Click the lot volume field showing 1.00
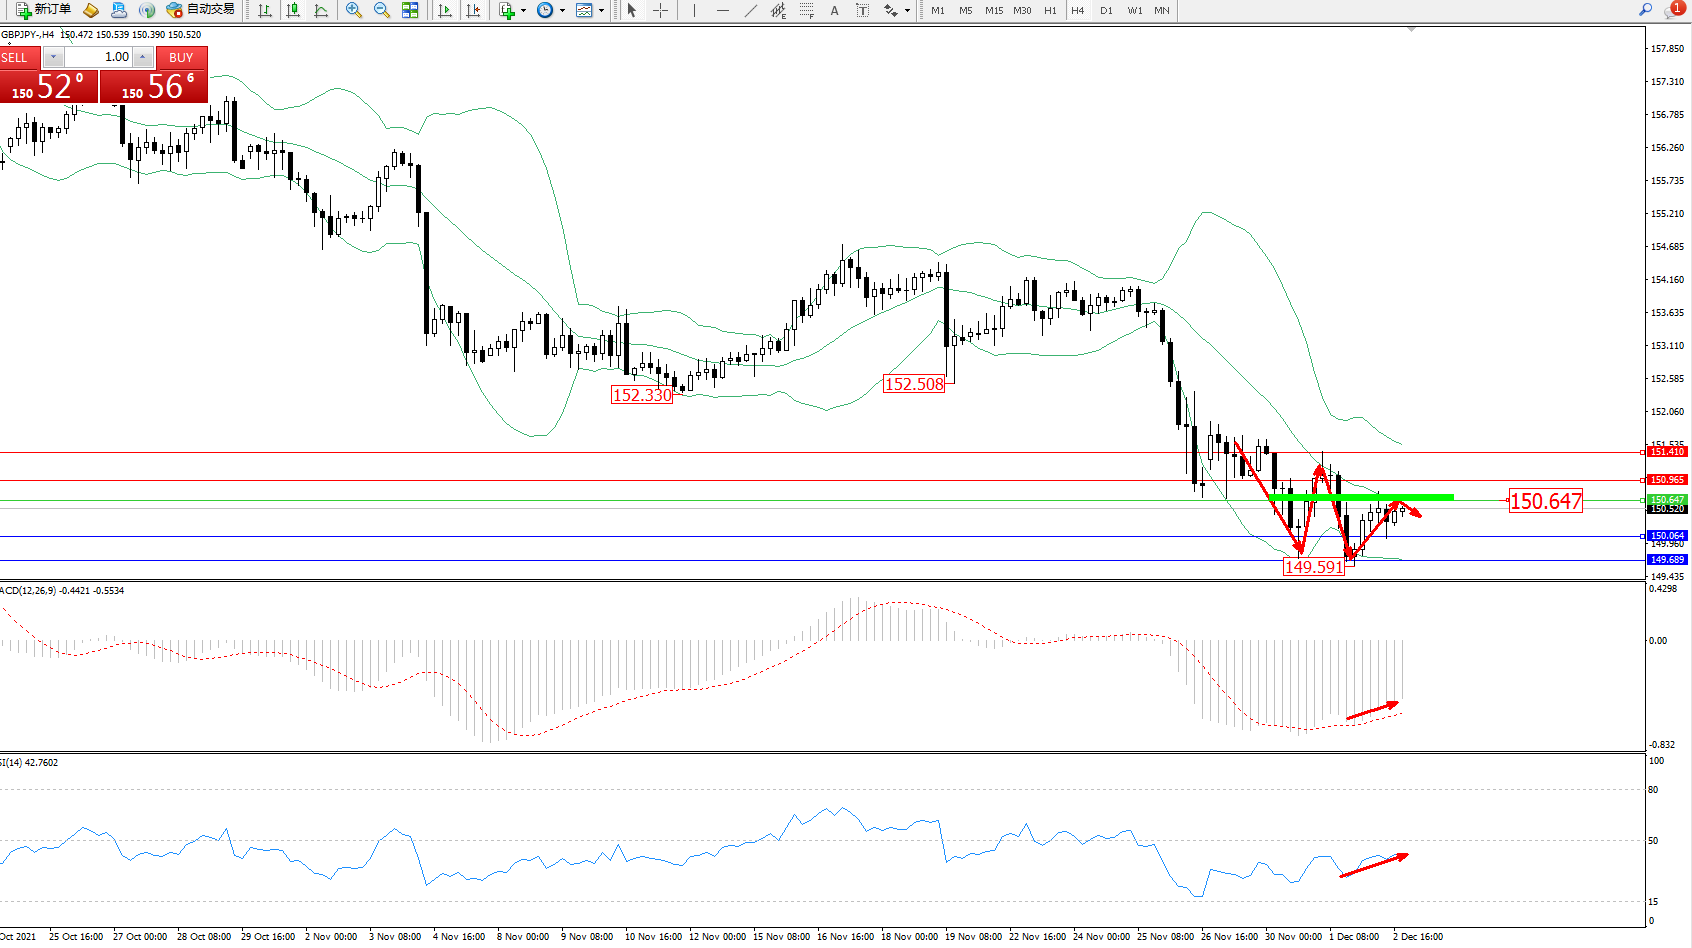Screen dimensions: 1692x948 98,57
